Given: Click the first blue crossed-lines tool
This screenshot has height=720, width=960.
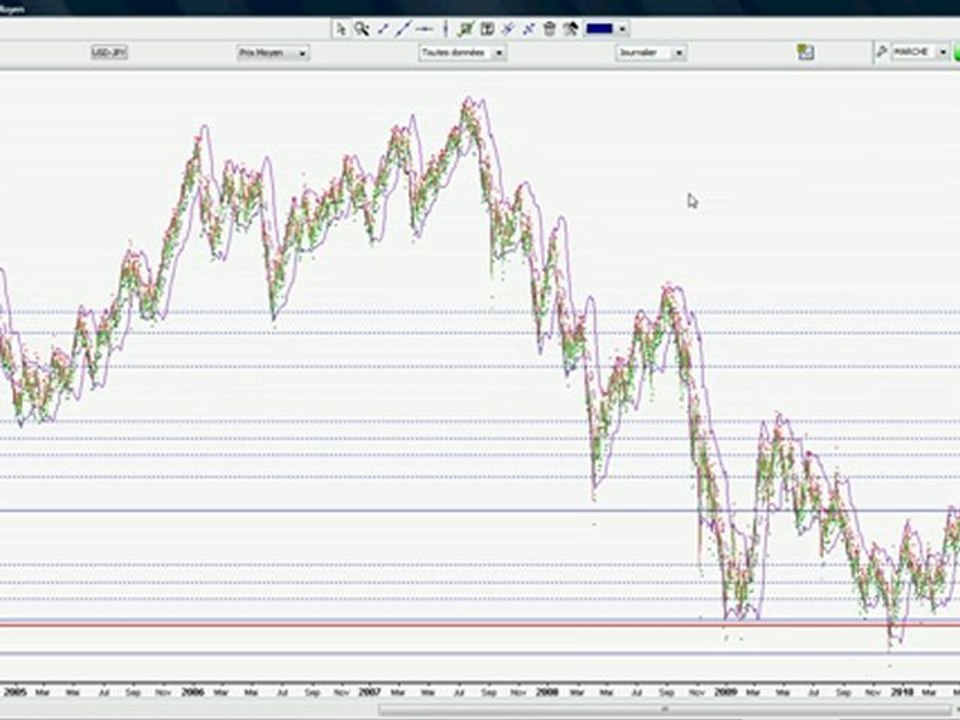Looking at the screenshot, I should click(x=508, y=29).
